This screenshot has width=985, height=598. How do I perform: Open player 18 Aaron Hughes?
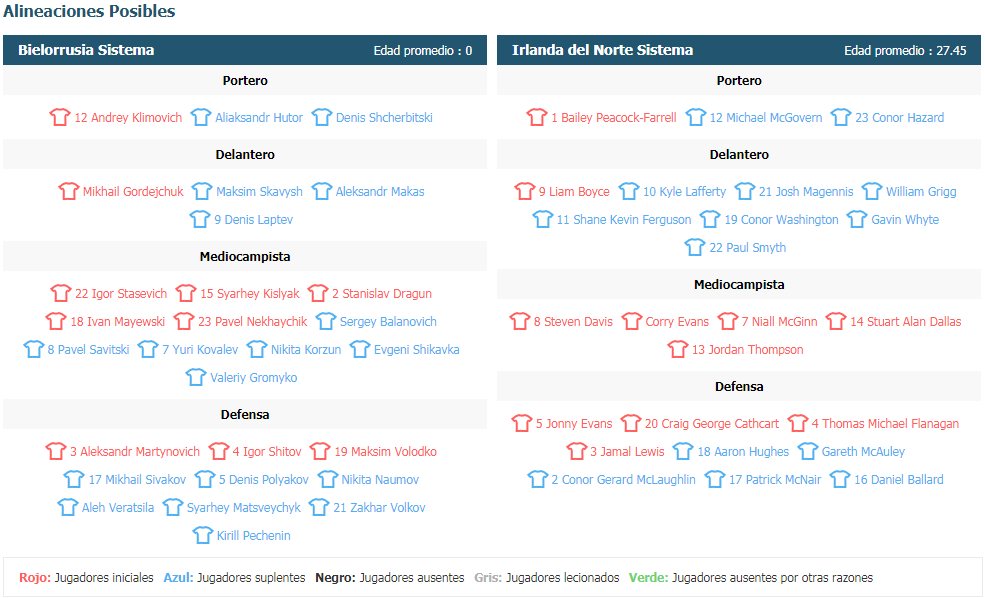[x=743, y=452]
